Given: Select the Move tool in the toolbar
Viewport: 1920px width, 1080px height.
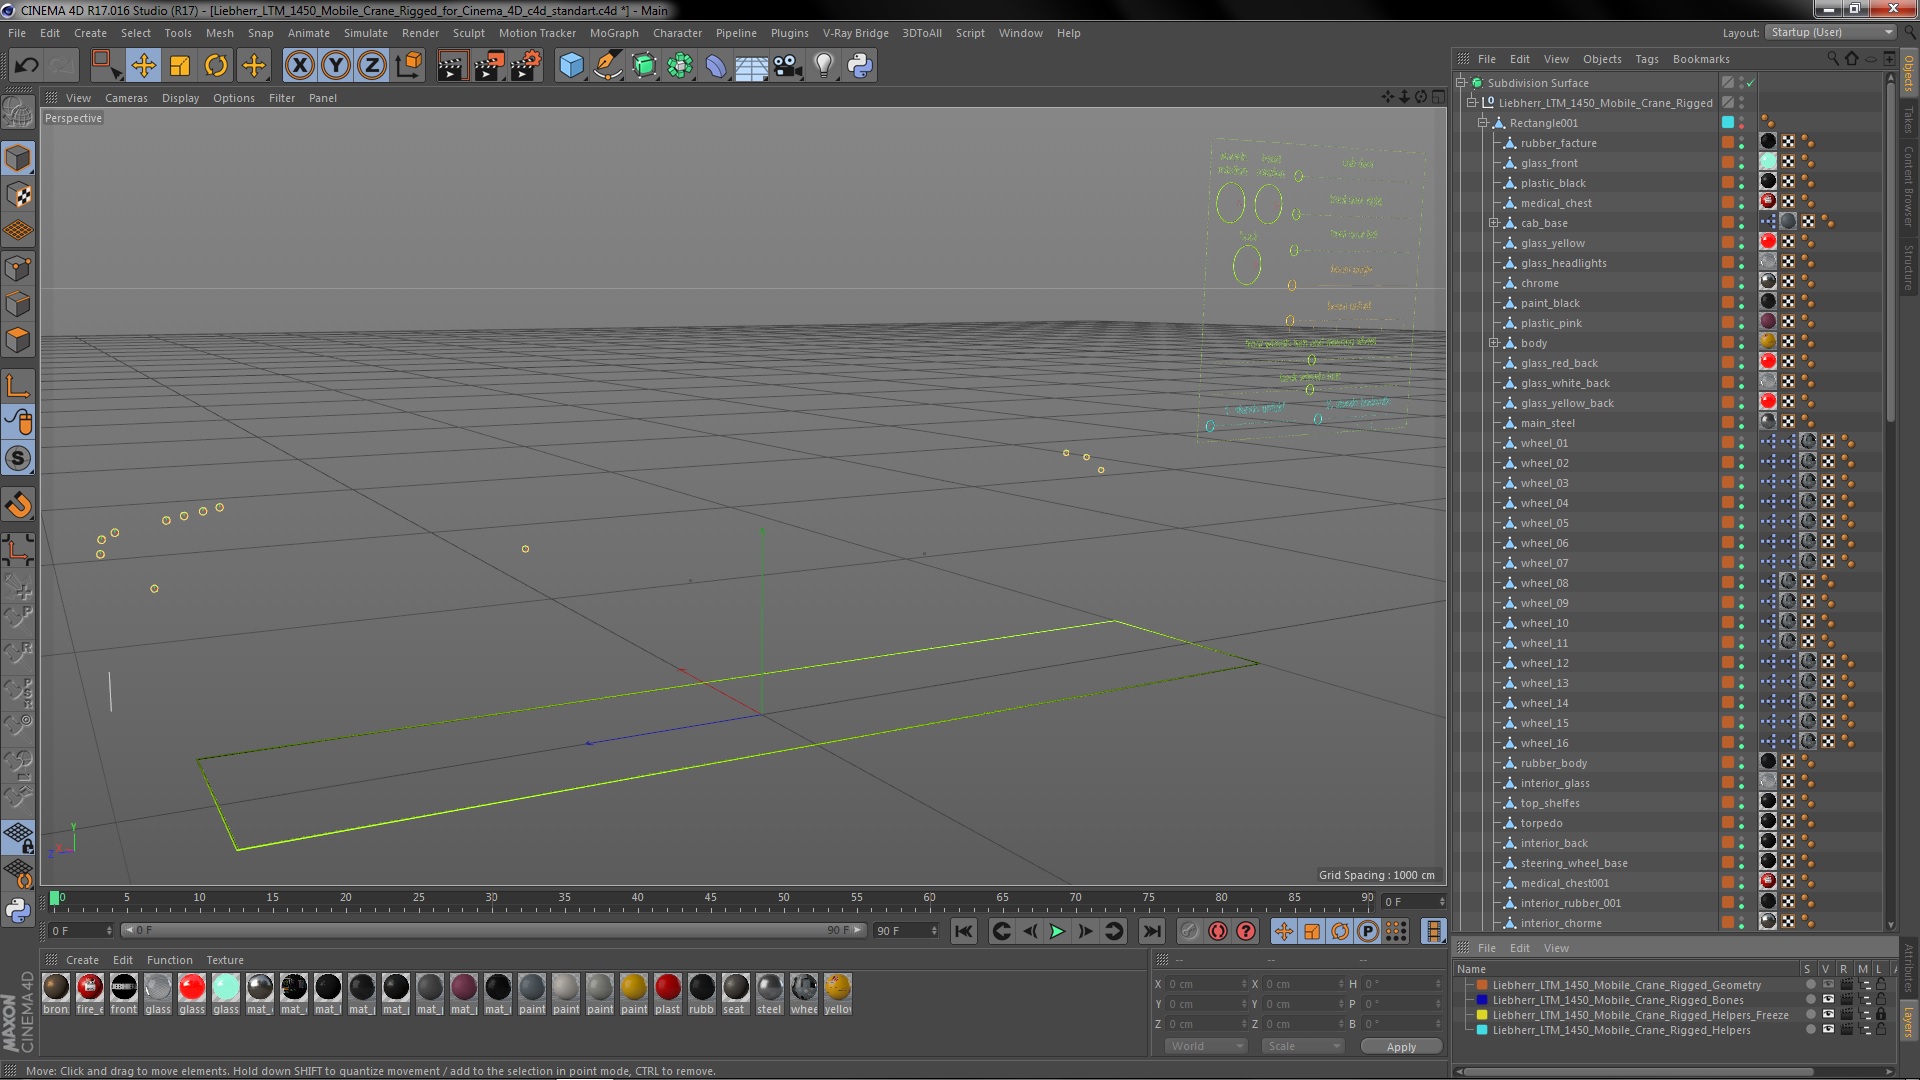Looking at the screenshot, I should point(144,66).
